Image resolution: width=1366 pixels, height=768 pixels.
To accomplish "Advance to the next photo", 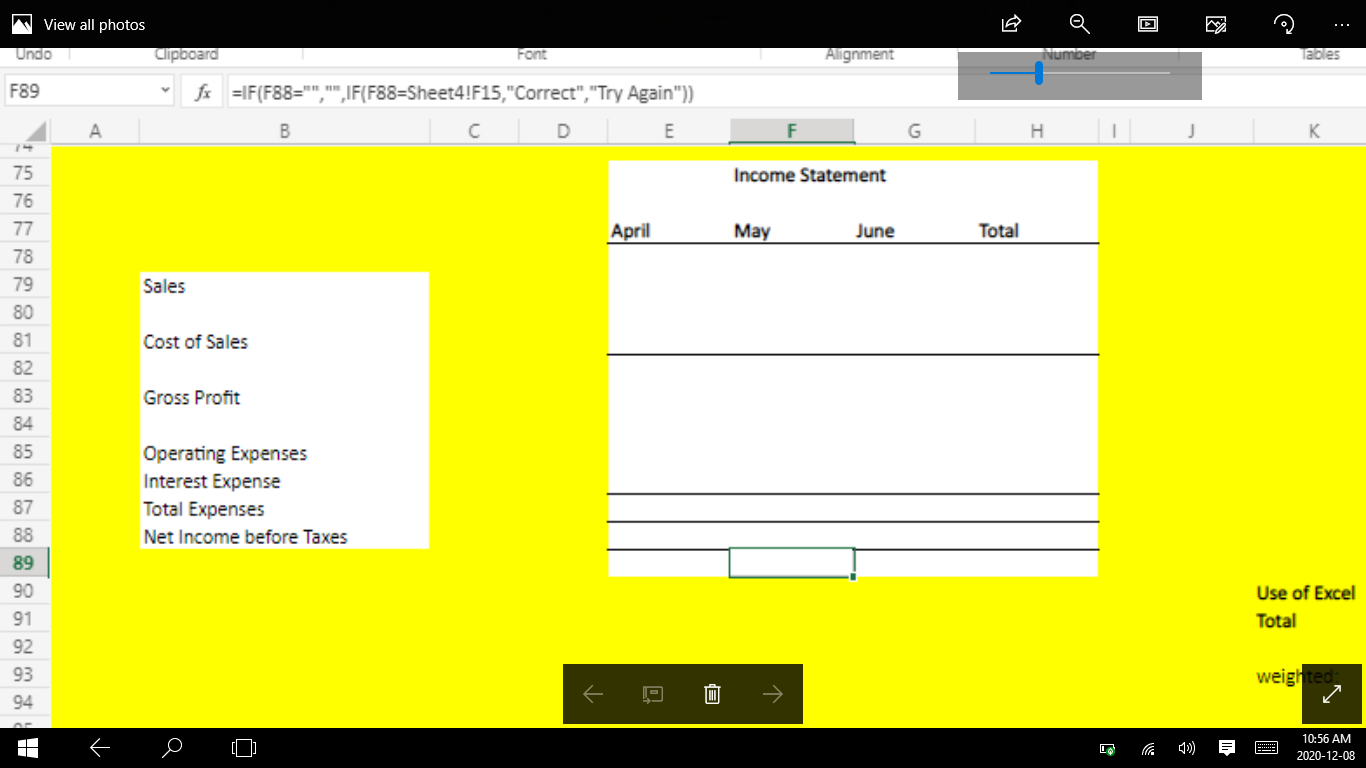I will (772, 693).
